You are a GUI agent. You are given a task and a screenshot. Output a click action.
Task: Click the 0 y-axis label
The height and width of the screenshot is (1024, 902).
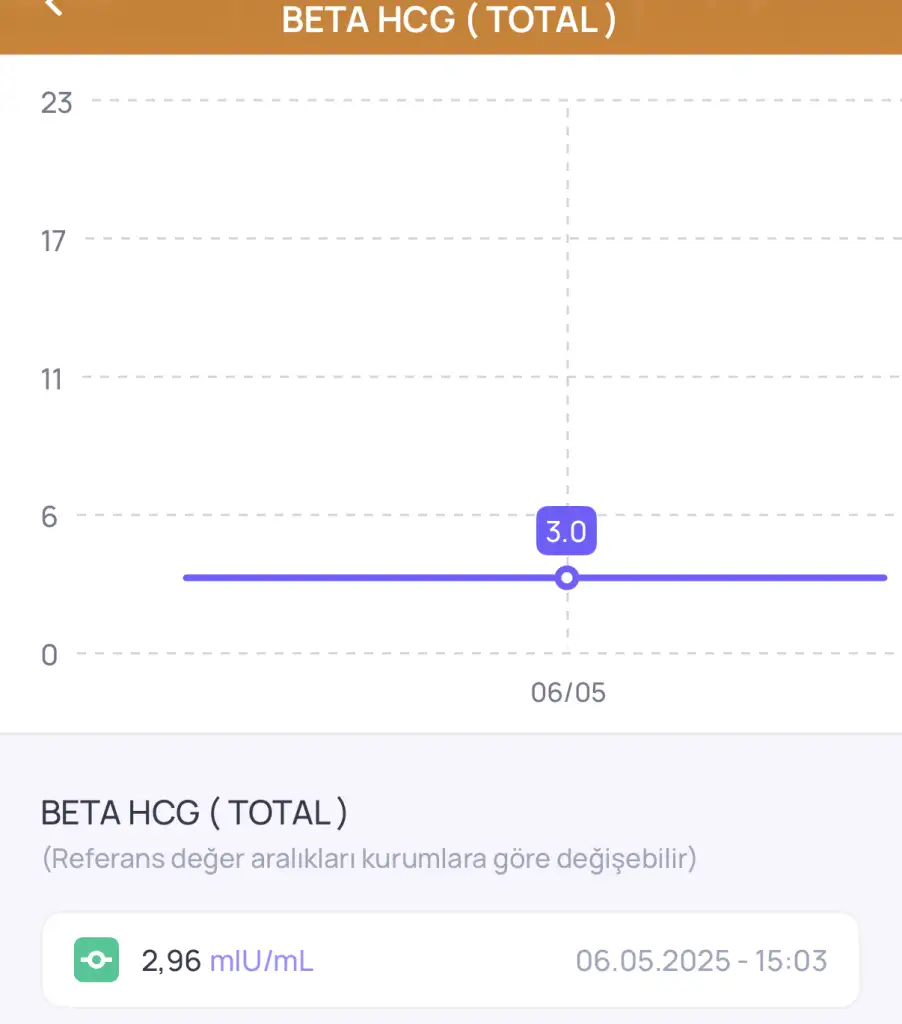click(x=49, y=655)
